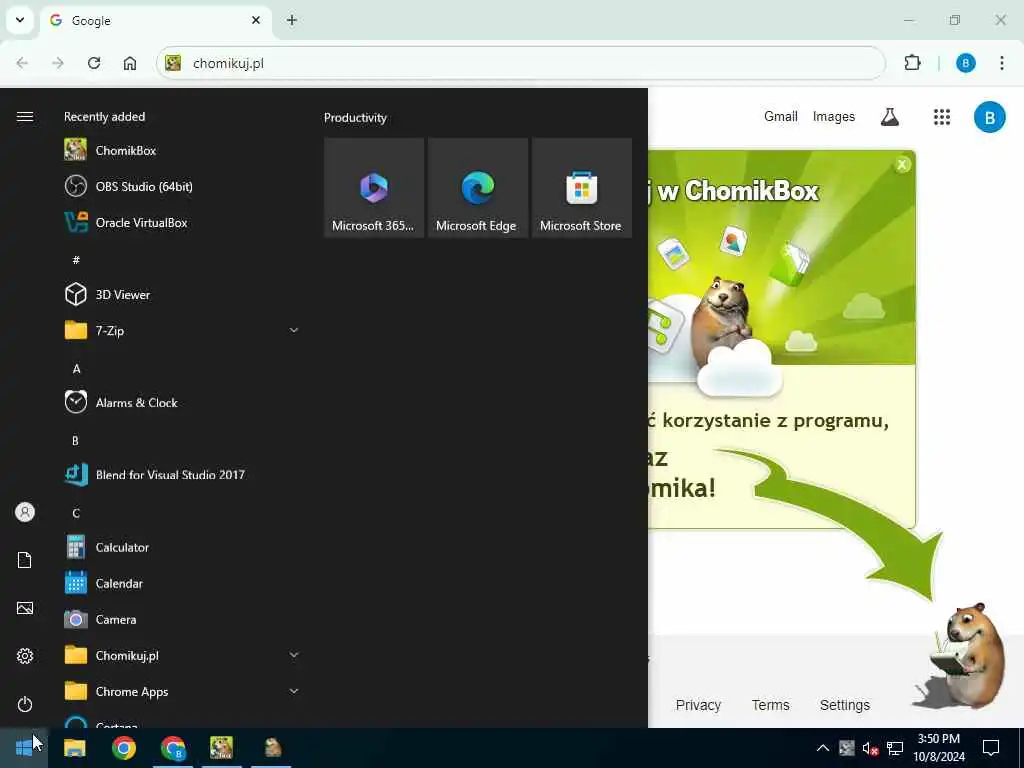Viewport: 1024px width, 768px height.
Task: Click Power button in Start sidebar
Action: point(25,704)
